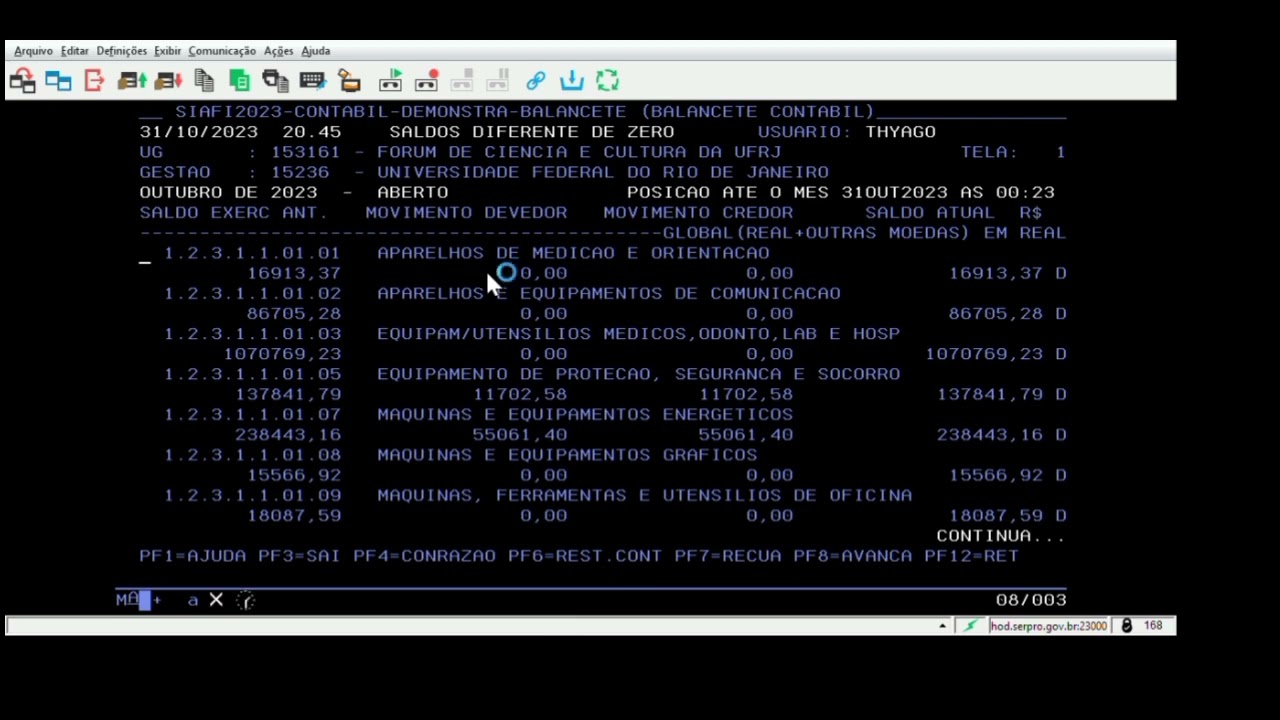This screenshot has width=1280, height=720.
Task: Click PF8=AVANCA in the terminal footer
Action: (x=853, y=556)
